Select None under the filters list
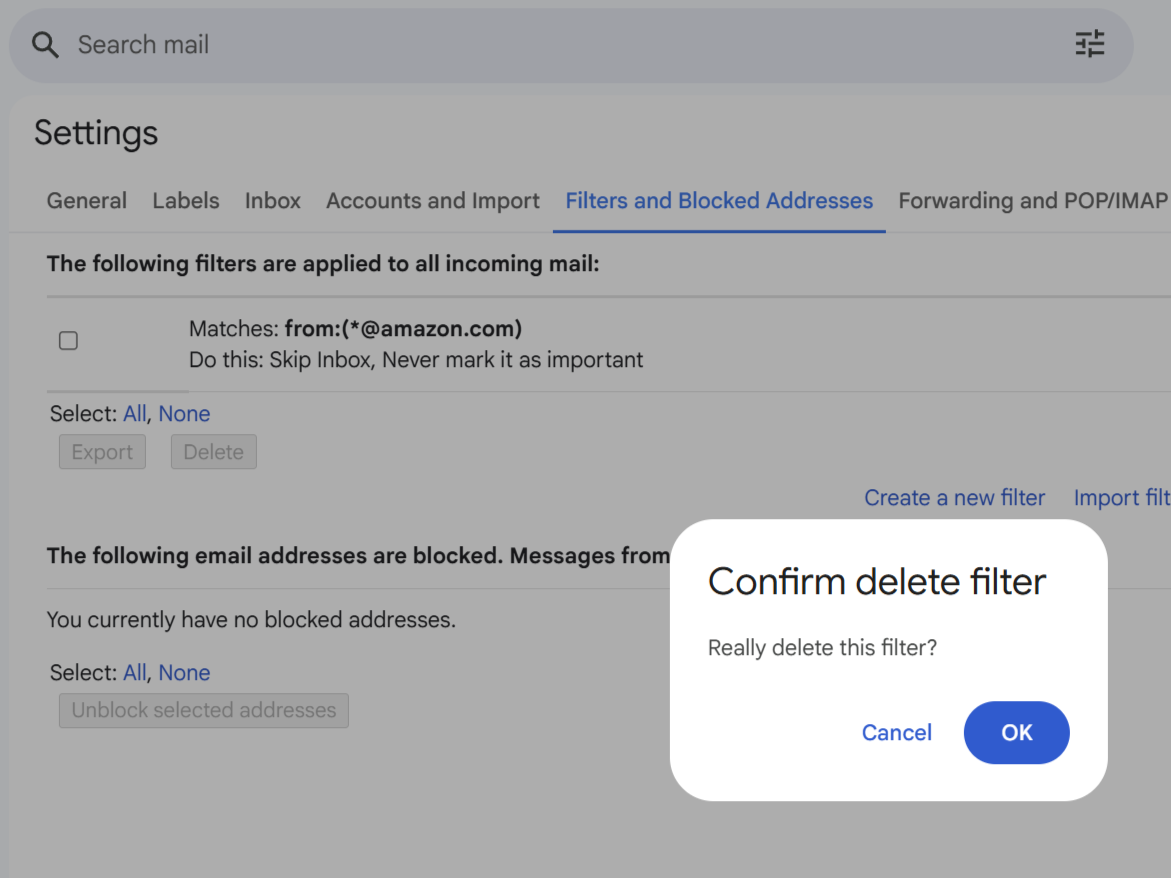The height and width of the screenshot is (878, 1171). point(184,414)
